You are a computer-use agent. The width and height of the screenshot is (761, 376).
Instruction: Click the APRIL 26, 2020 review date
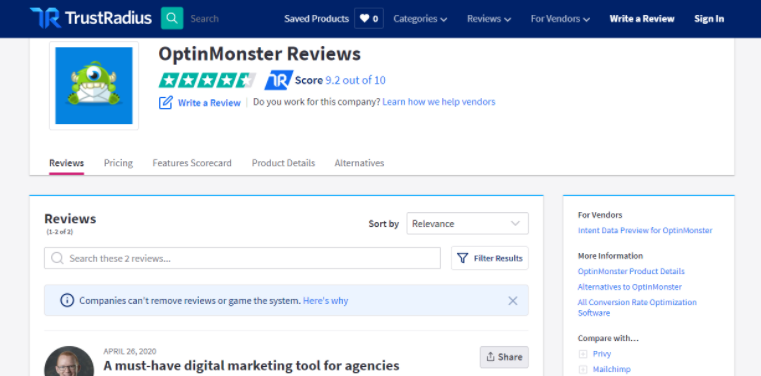(x=130, y=351)
